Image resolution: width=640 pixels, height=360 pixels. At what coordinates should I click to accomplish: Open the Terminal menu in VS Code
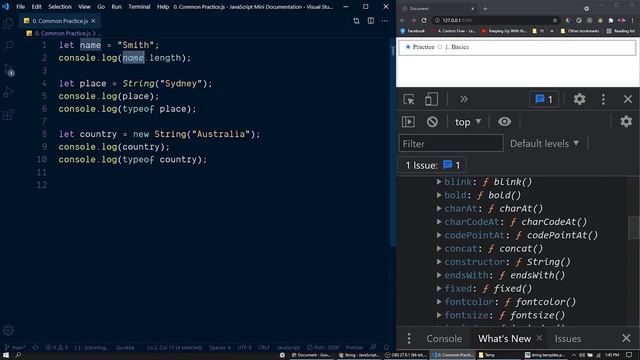click(x=139, y=7)
